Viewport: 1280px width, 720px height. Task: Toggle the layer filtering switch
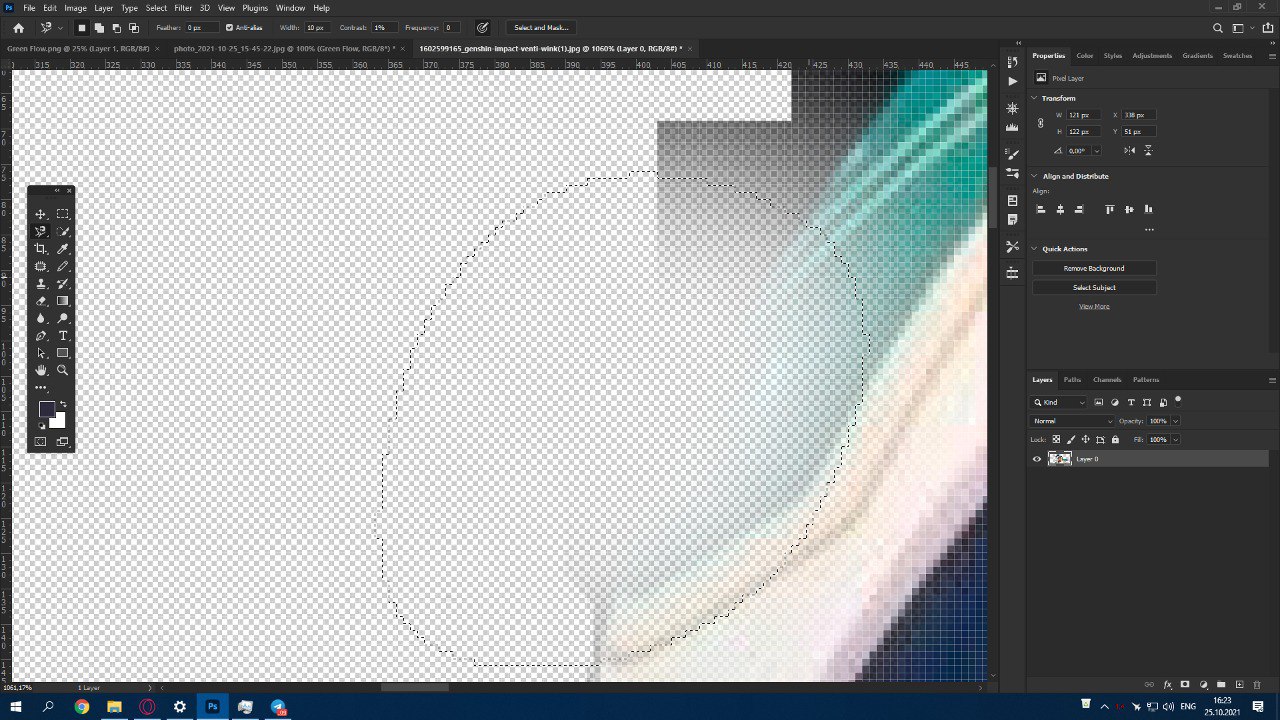tap(1178, 400)
